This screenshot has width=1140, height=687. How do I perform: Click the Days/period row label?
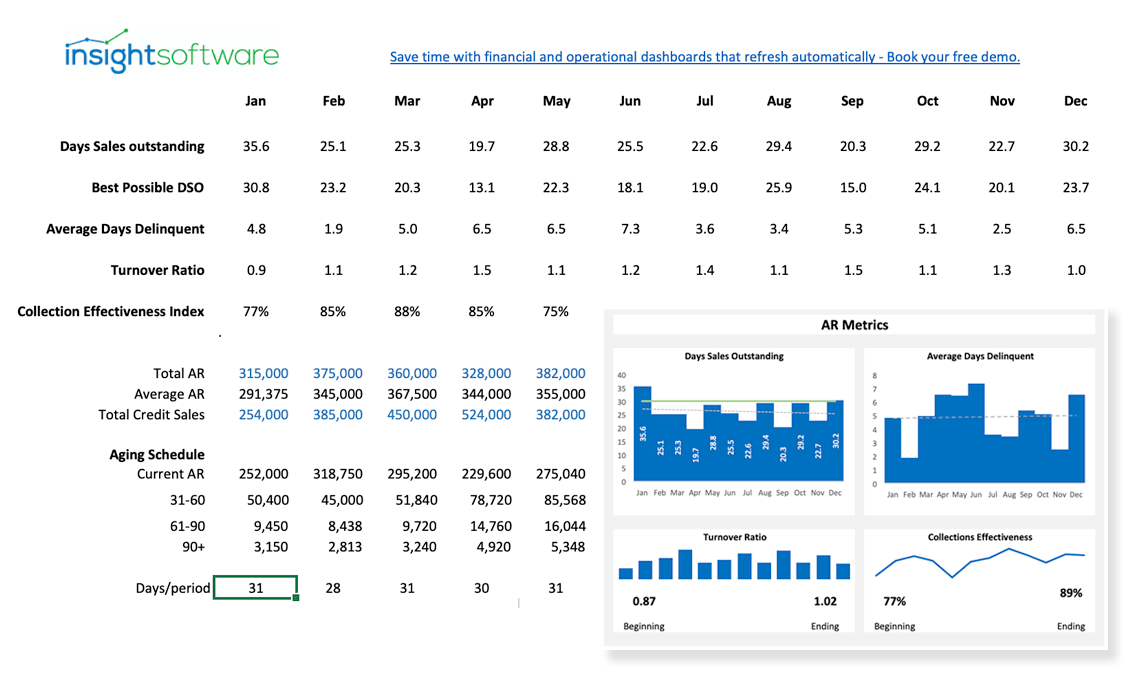tap(172, 587)
